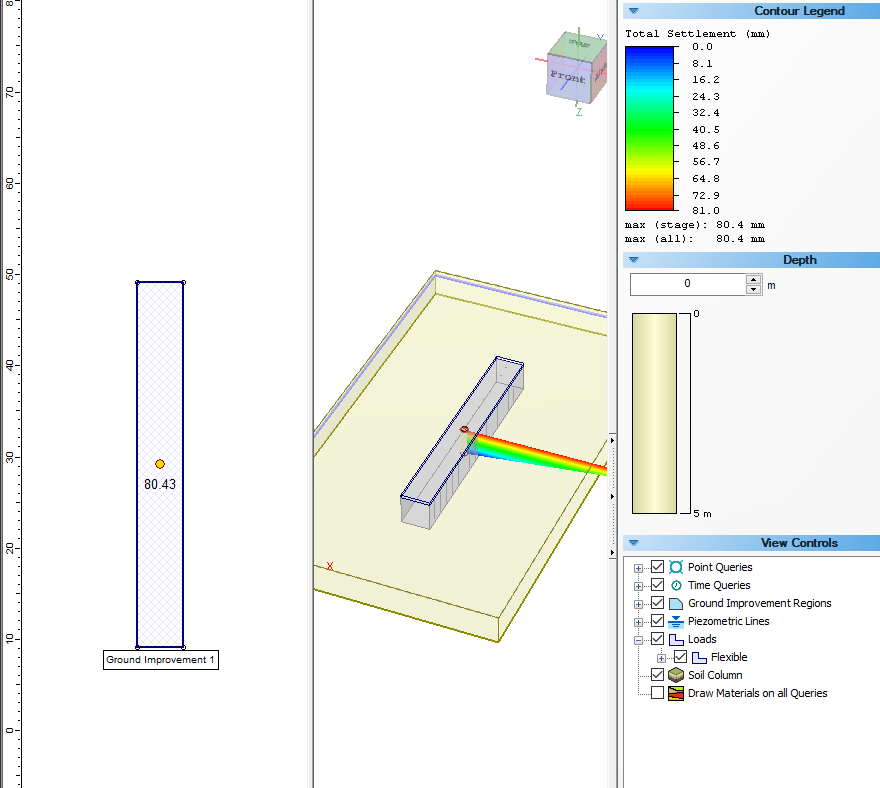Screen dimensions: 880x788
Task: Expand the Flexible tree node
Action: (x=660, y=657)
